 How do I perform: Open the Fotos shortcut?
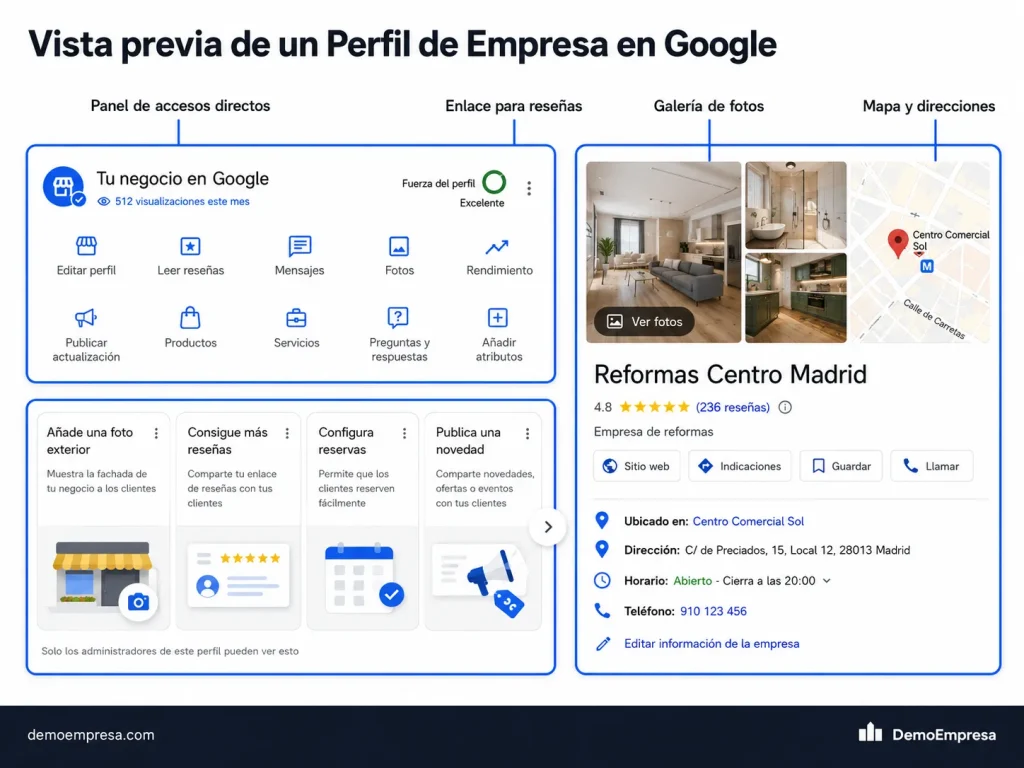399,256
